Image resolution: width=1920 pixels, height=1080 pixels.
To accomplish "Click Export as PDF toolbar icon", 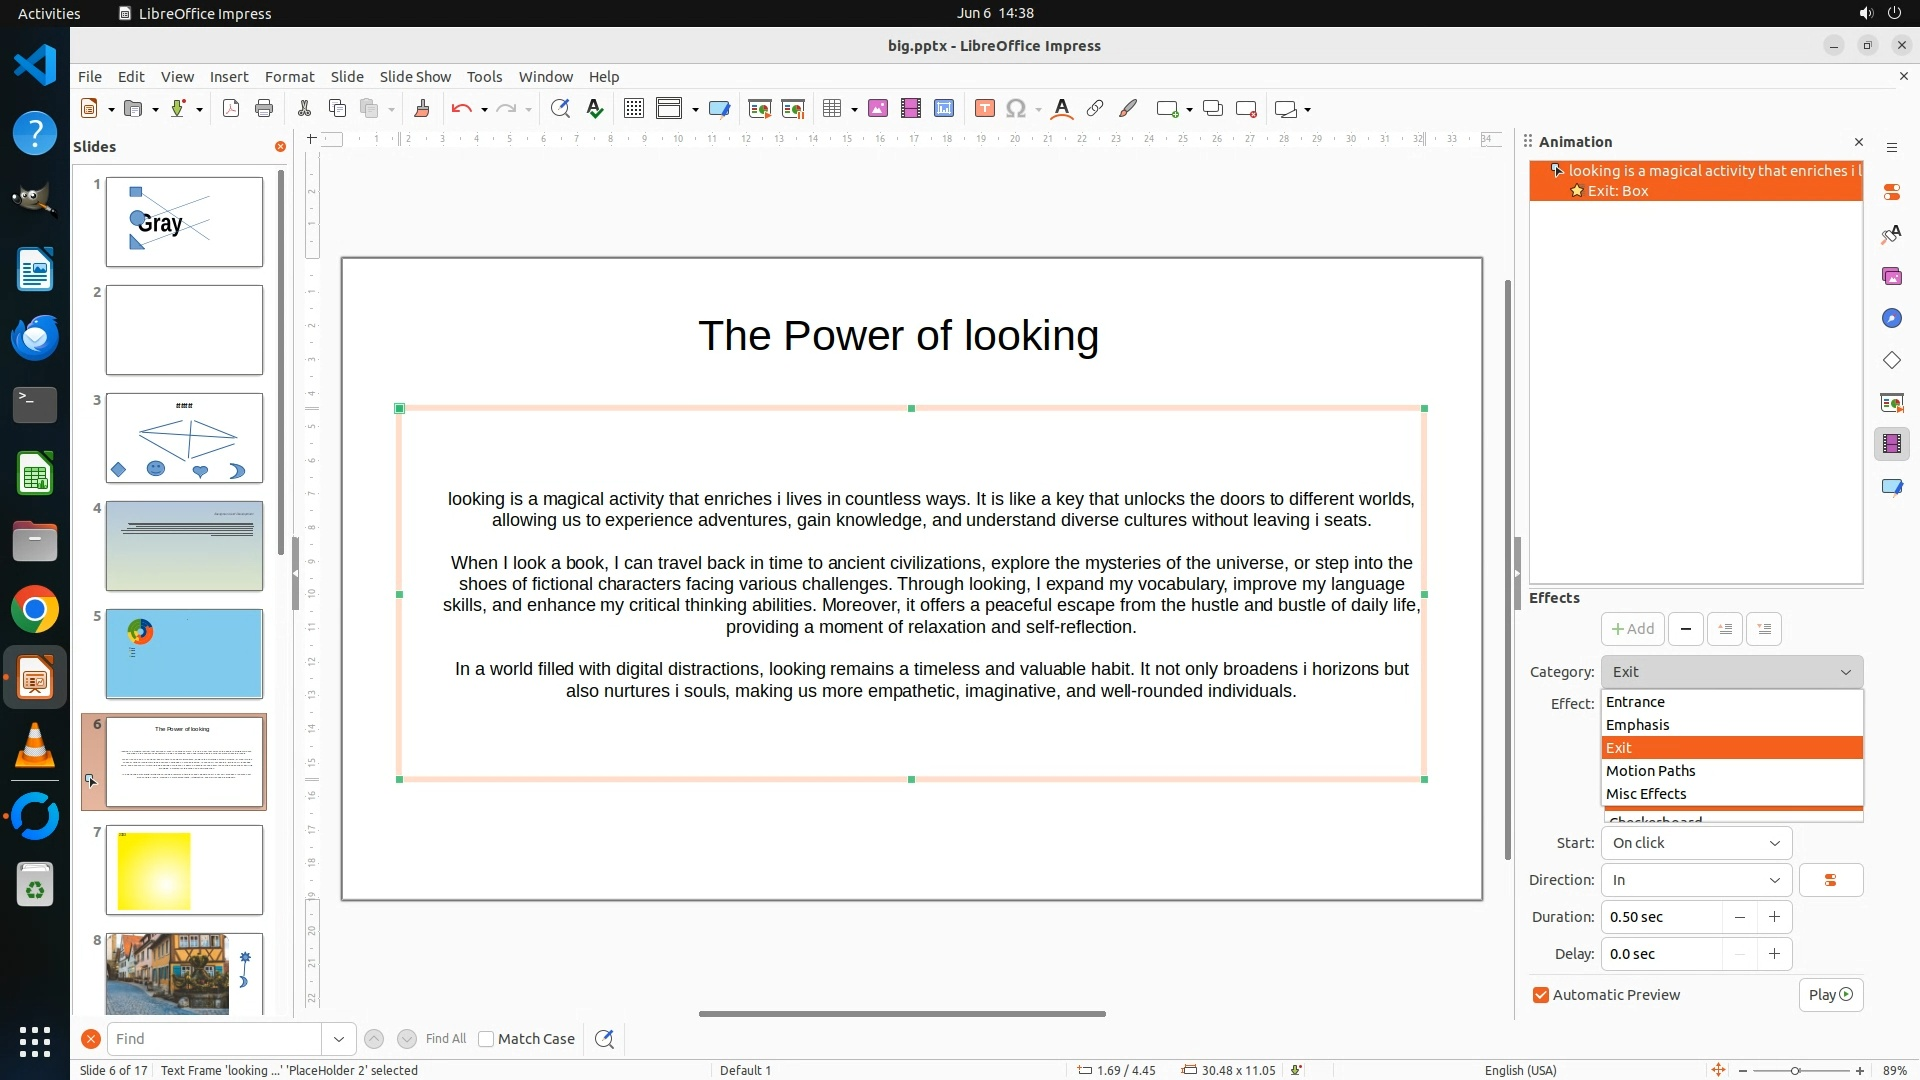I will point(231,109).
